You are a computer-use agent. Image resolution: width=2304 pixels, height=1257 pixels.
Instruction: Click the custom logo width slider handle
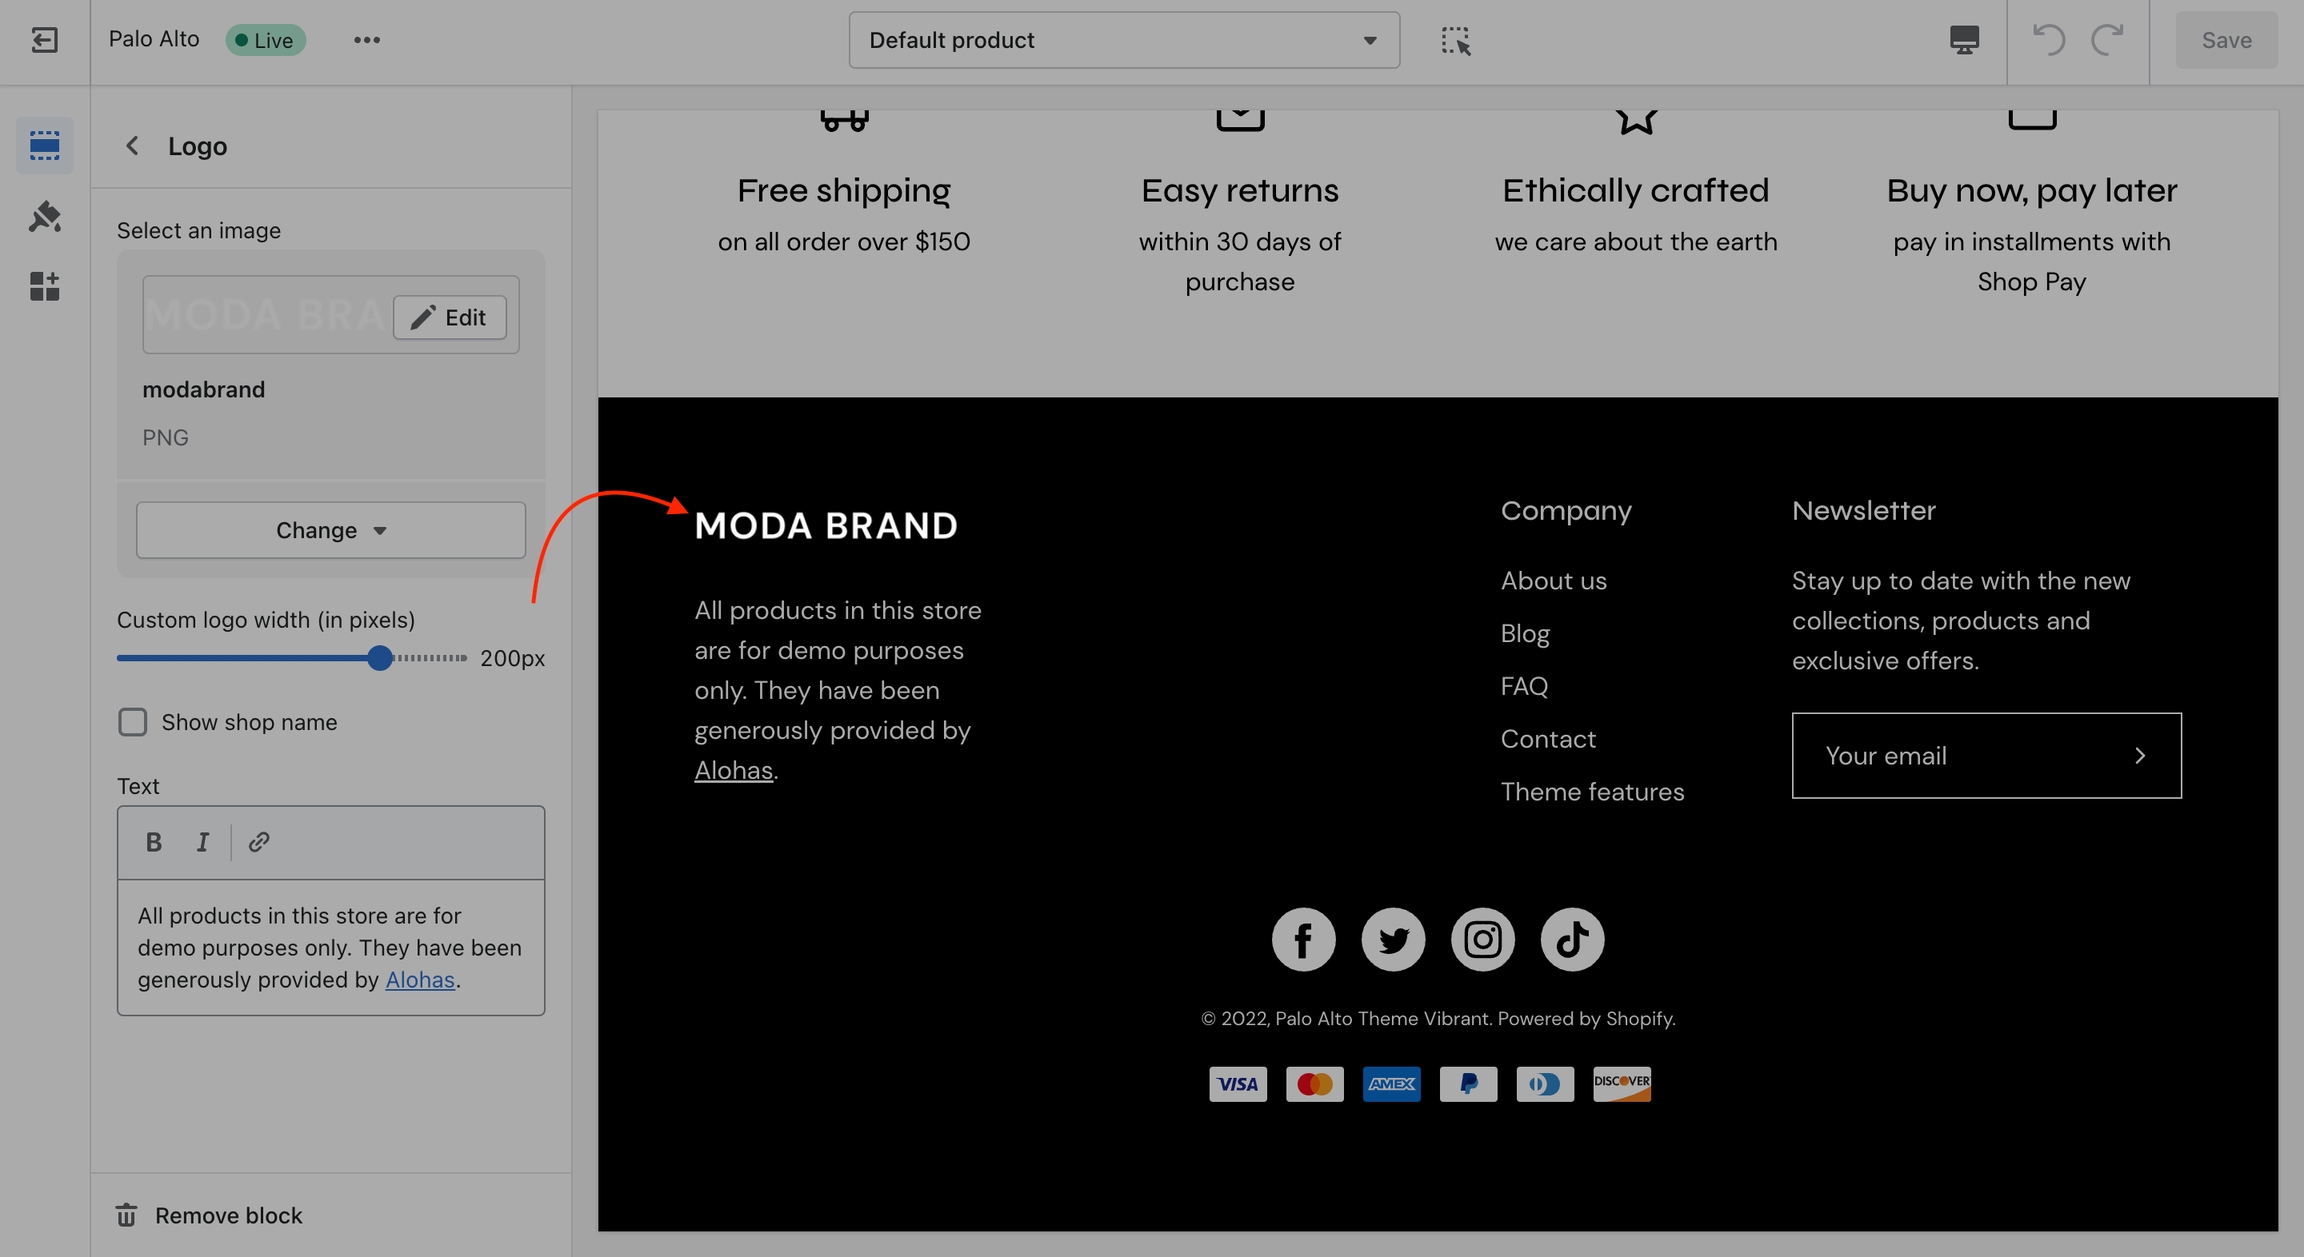pos(379,658)
